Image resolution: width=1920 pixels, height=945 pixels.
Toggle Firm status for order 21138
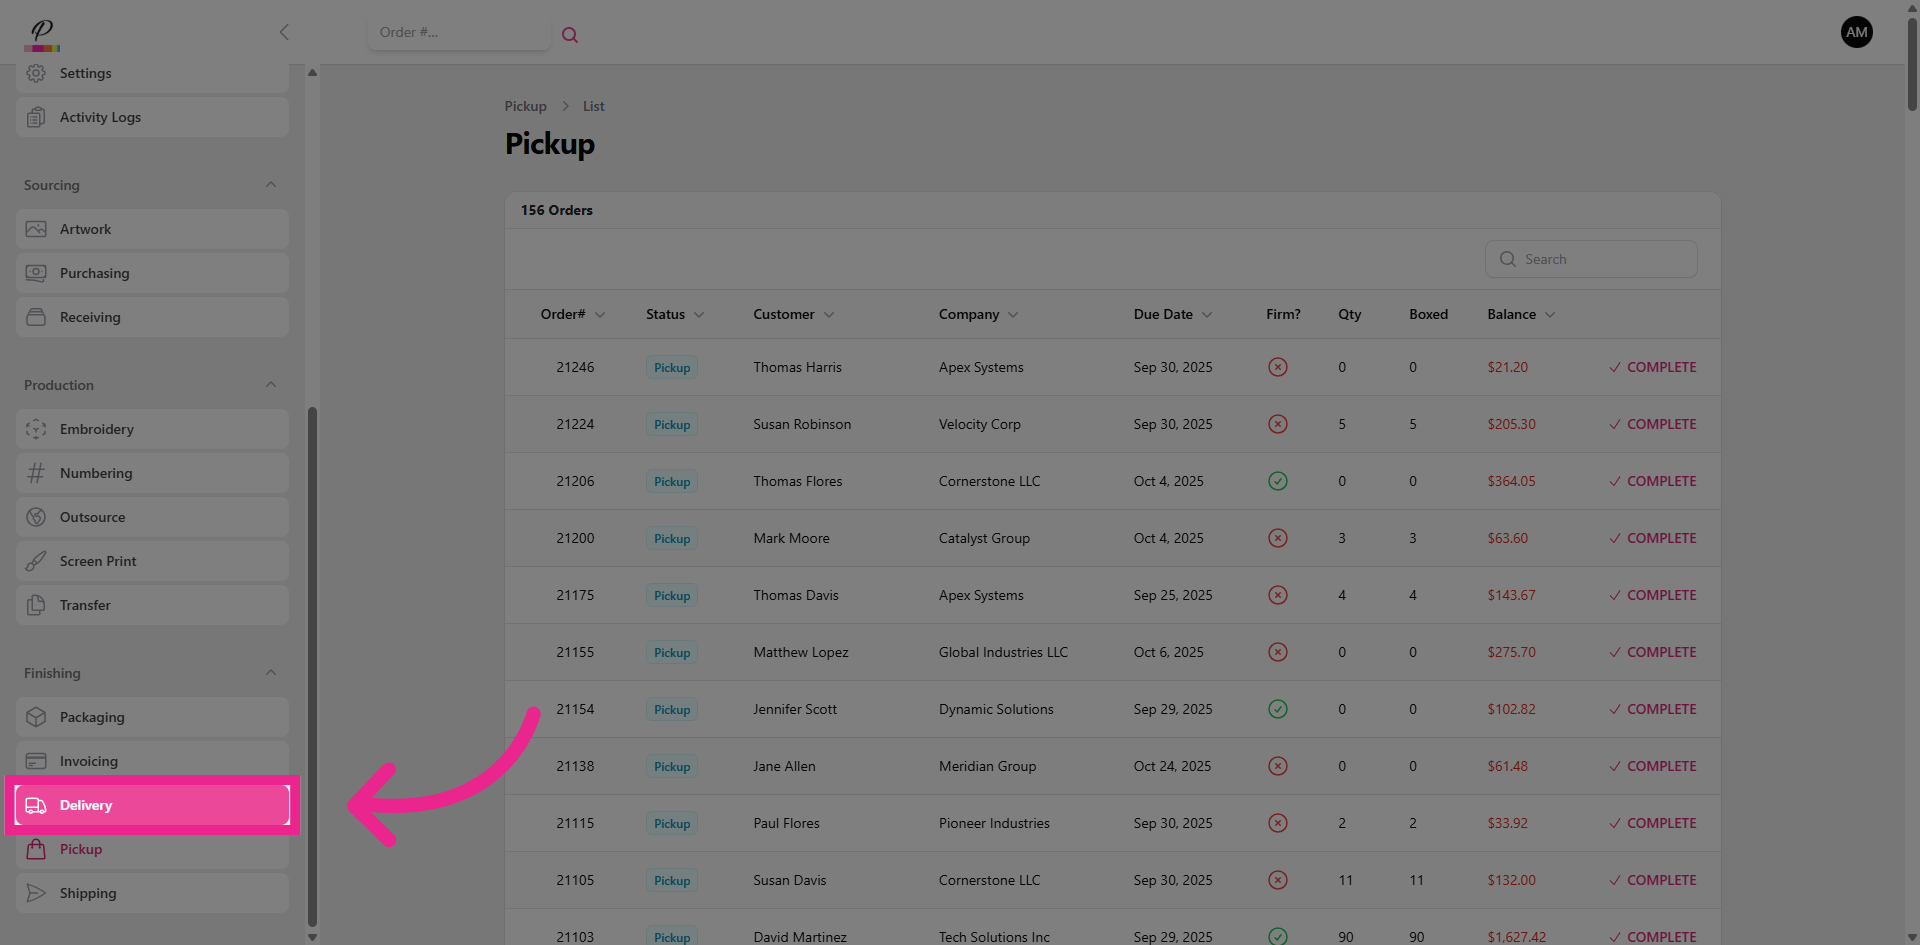tap(1277, 766)
